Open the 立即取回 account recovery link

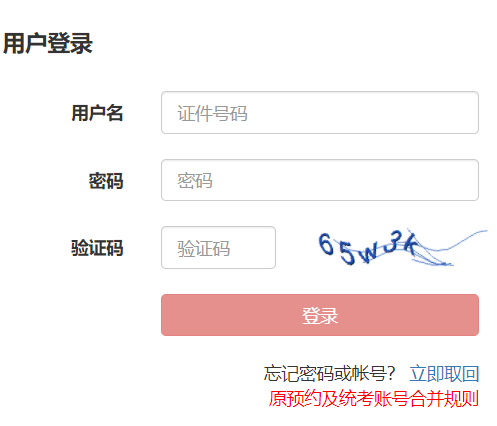(x=444, y=373)
